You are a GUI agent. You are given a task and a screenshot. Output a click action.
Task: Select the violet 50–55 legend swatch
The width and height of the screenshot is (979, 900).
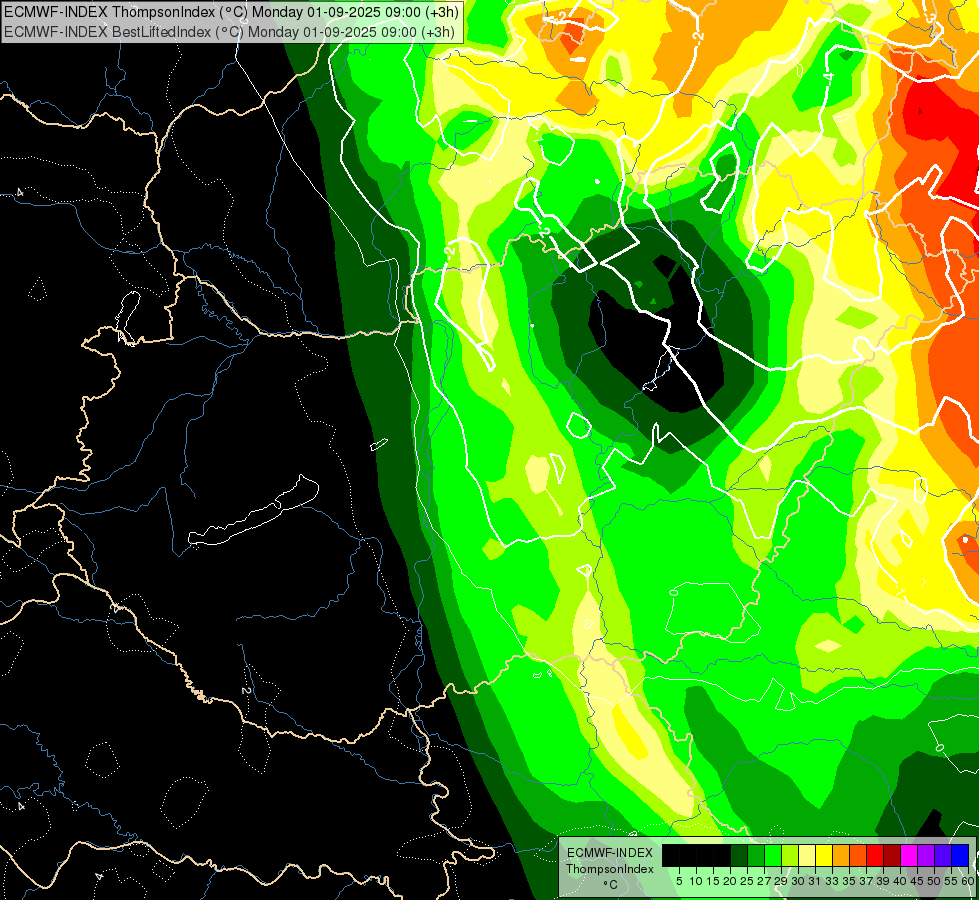click(x=943, y=855)
